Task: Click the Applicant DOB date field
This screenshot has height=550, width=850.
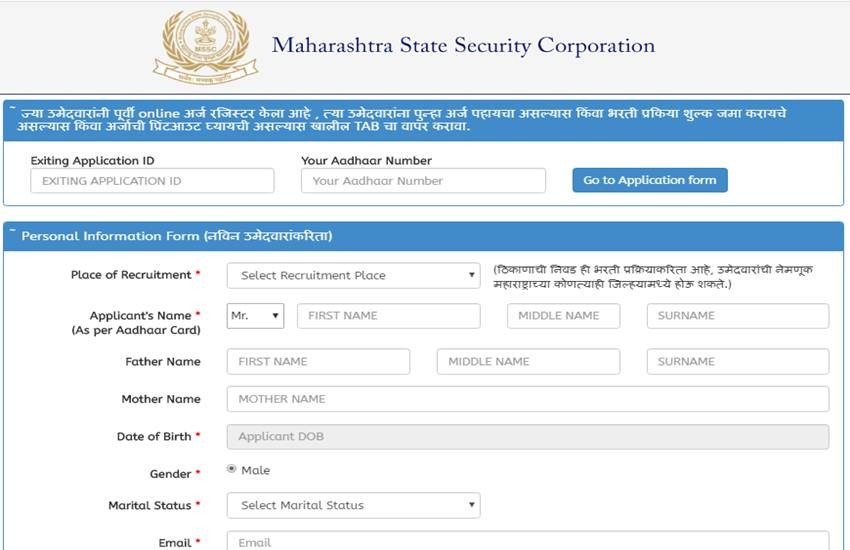Action: (x=528, y=437)
